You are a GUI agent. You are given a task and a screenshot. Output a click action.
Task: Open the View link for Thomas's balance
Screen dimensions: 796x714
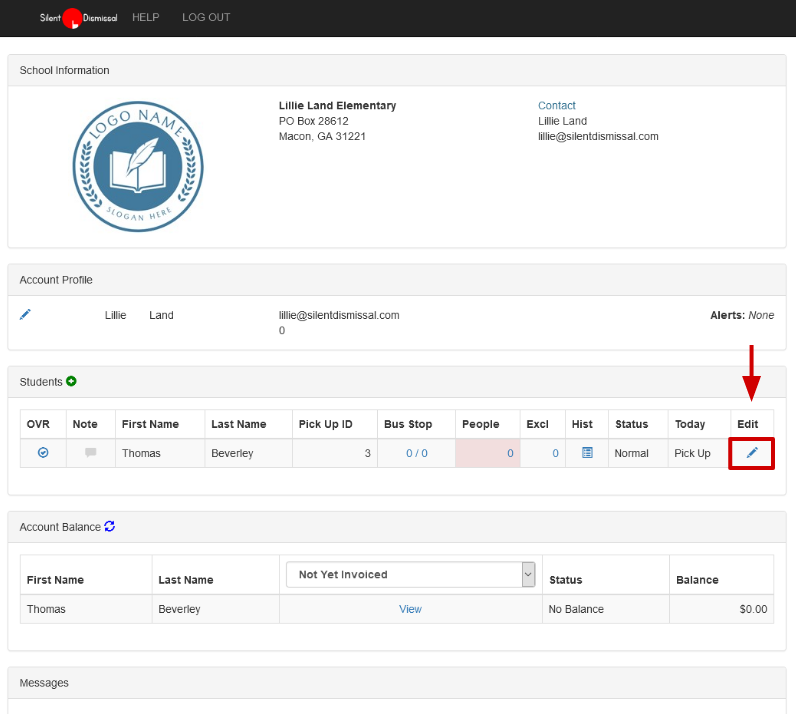click(410, 609)
